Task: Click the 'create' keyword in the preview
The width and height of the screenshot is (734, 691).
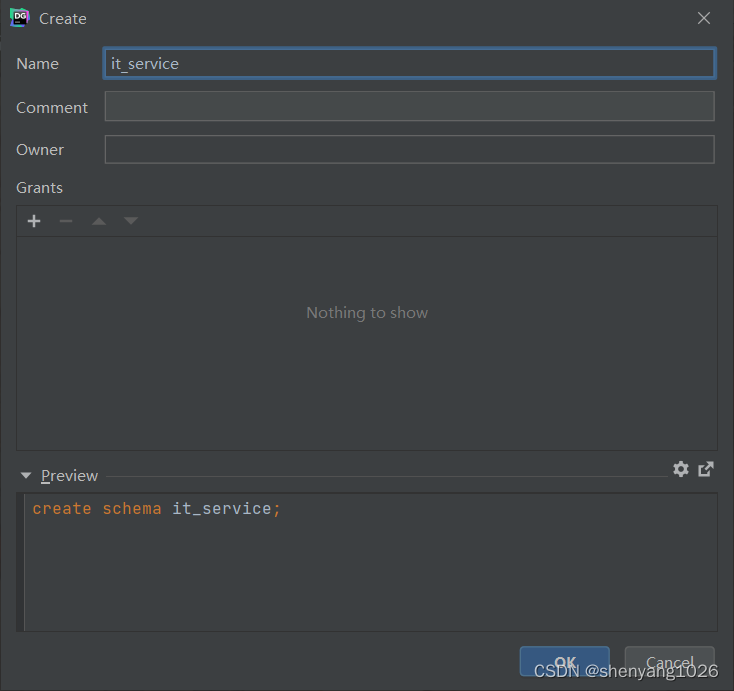Action: pyautogui.click(x=61, y=509)
